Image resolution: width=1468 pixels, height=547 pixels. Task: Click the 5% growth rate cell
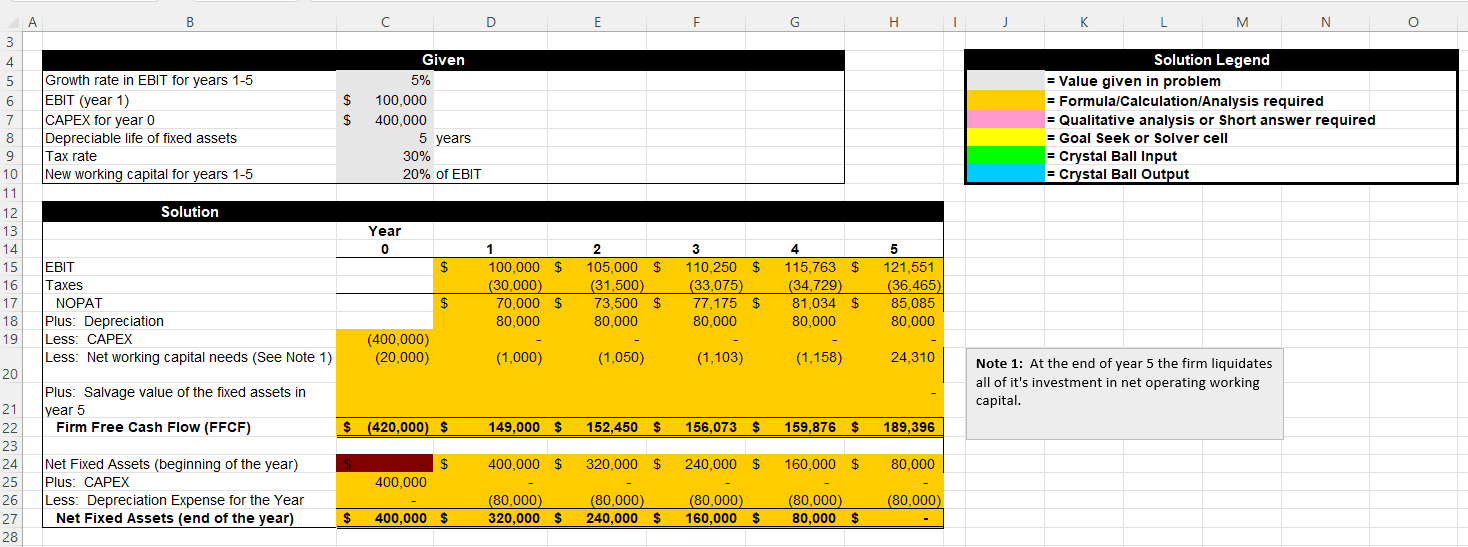coord(385,81)
